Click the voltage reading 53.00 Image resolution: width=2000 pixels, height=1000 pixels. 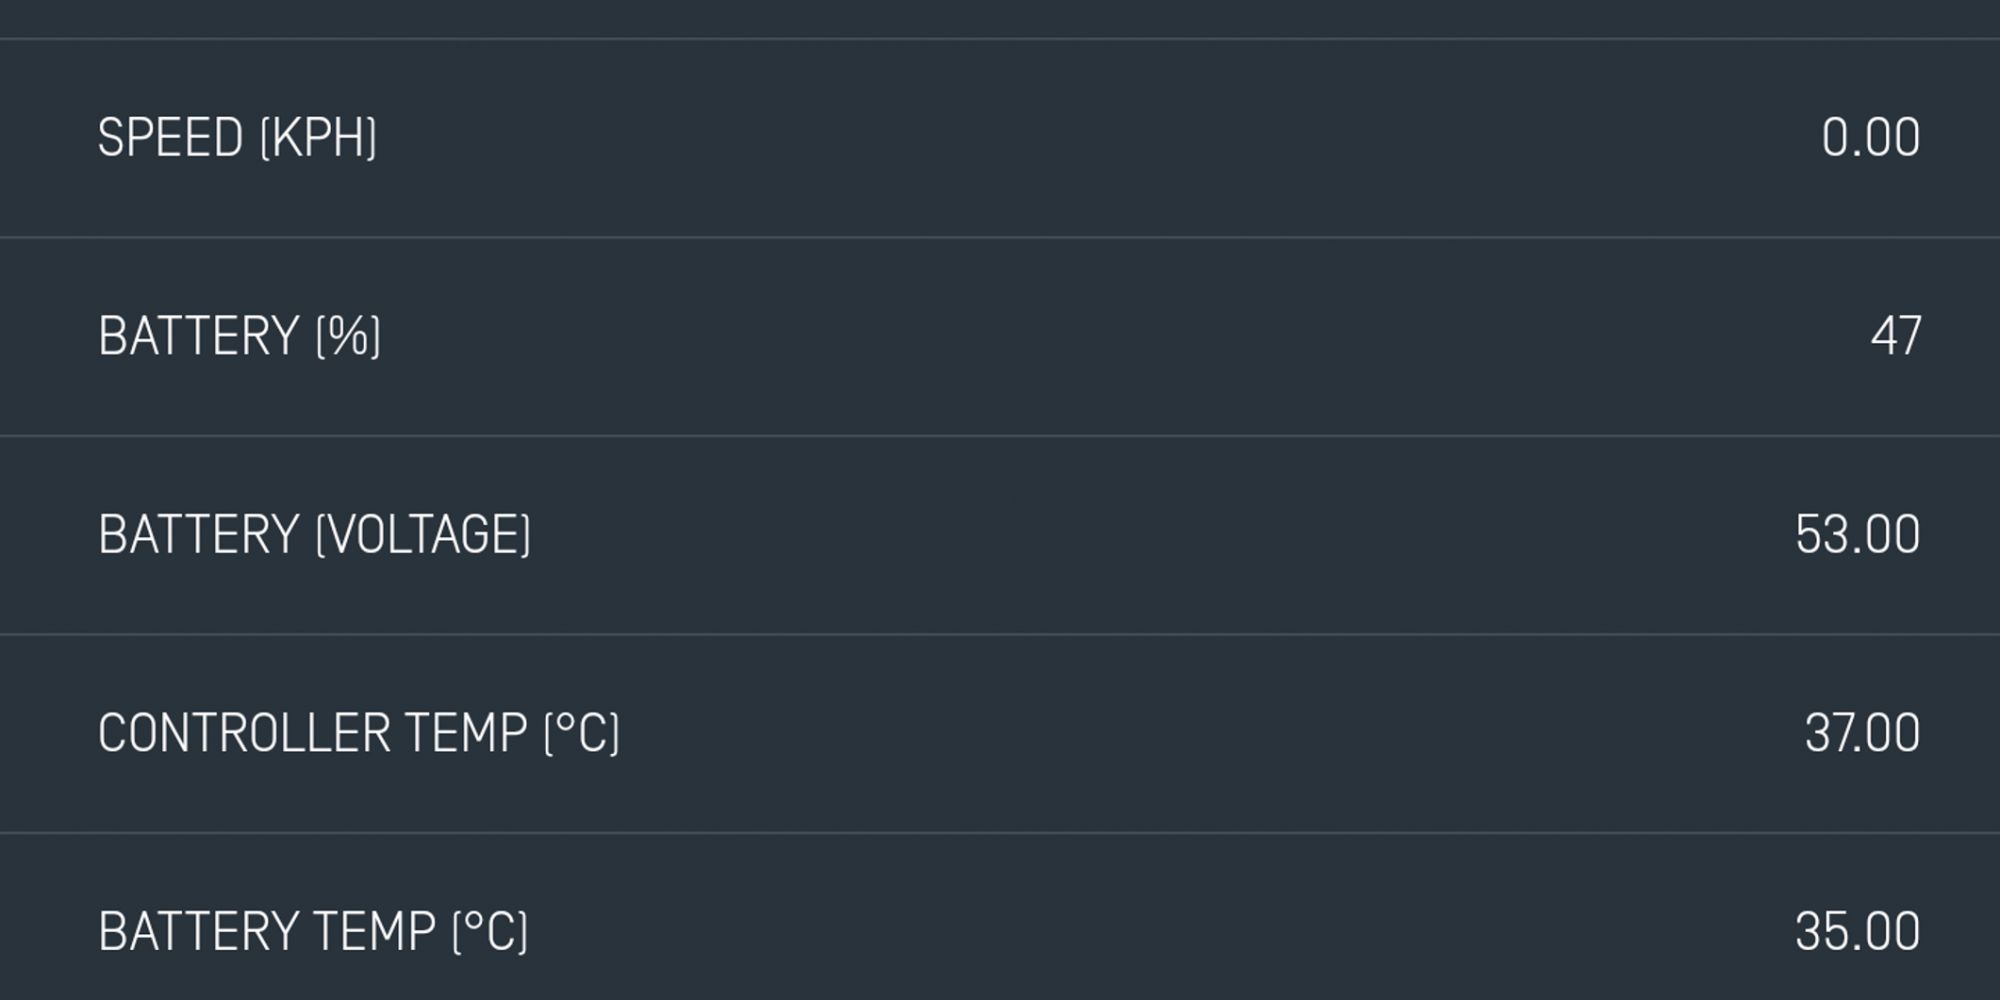coord(1857,534)
